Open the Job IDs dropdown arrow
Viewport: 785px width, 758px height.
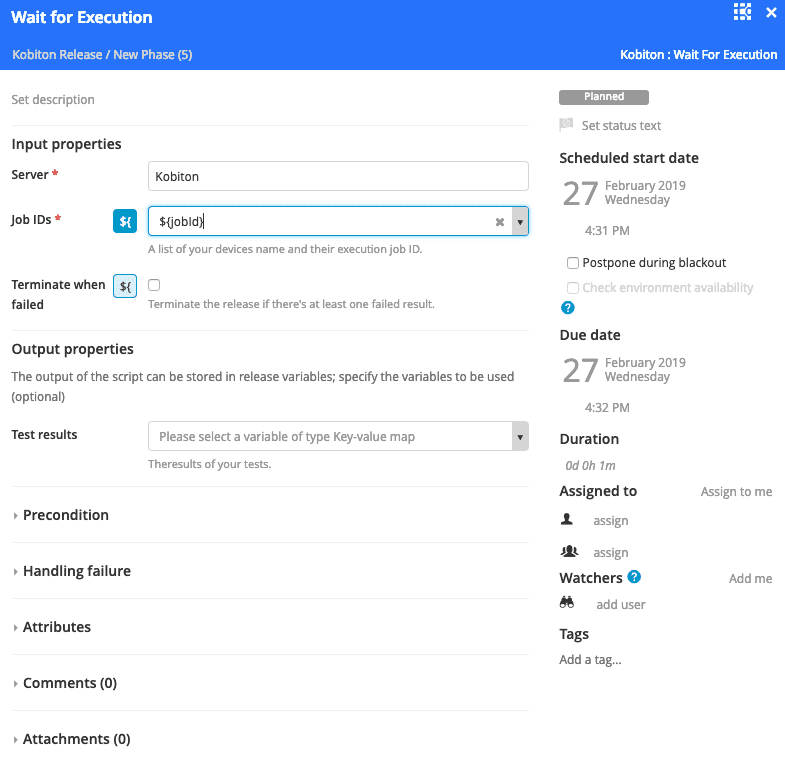point(520,222)
